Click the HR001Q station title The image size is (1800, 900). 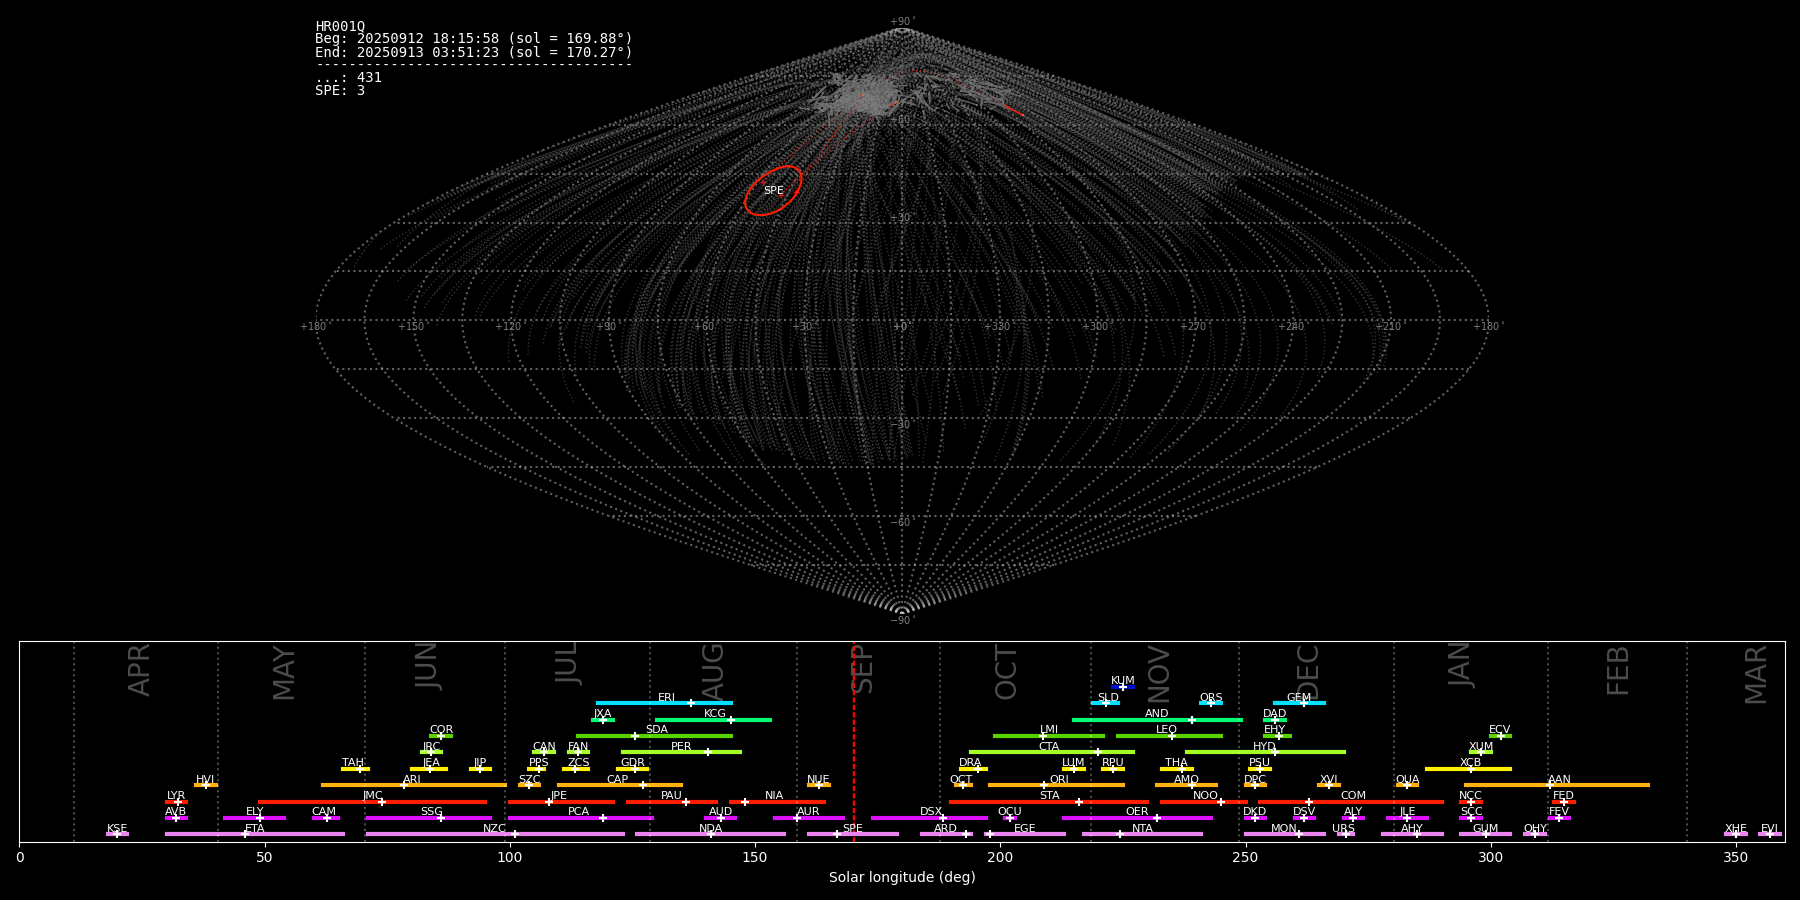click(340, 27)
